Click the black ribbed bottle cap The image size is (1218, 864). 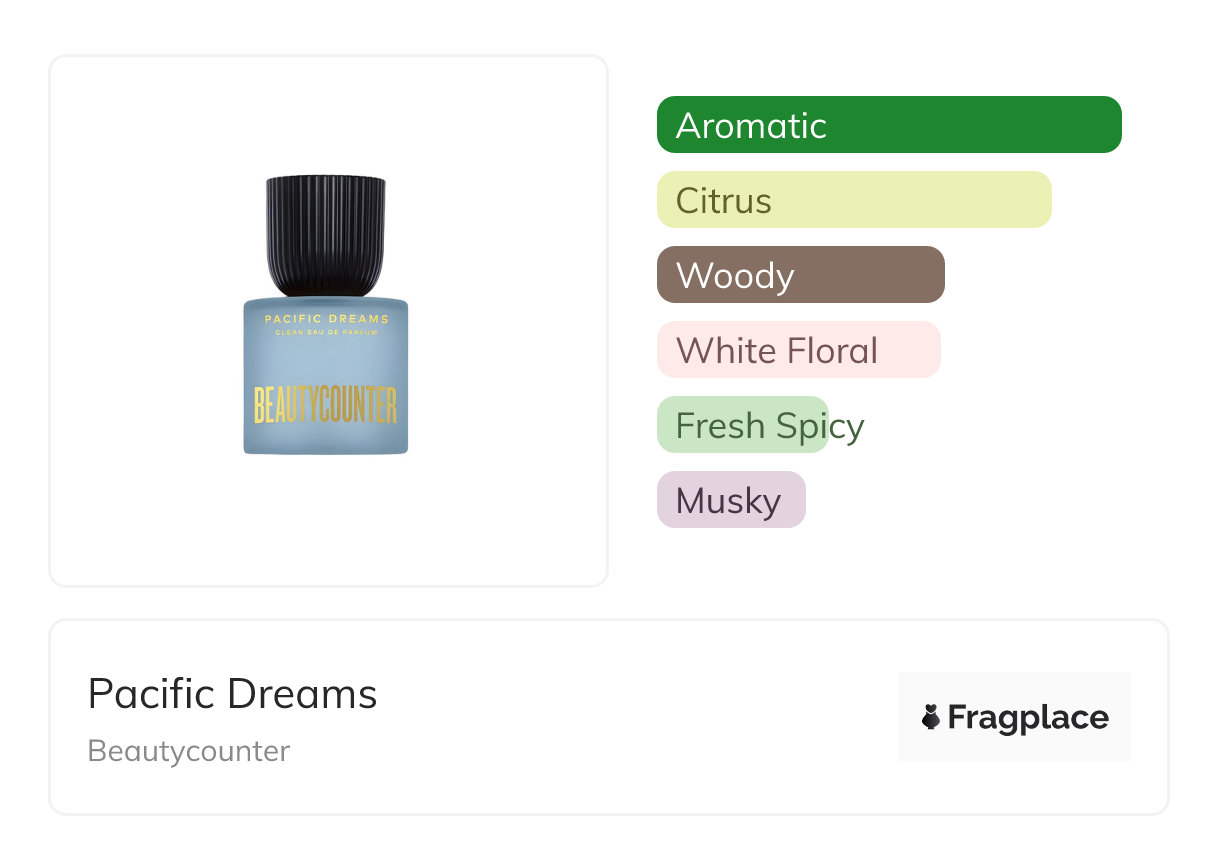point(326,235)
